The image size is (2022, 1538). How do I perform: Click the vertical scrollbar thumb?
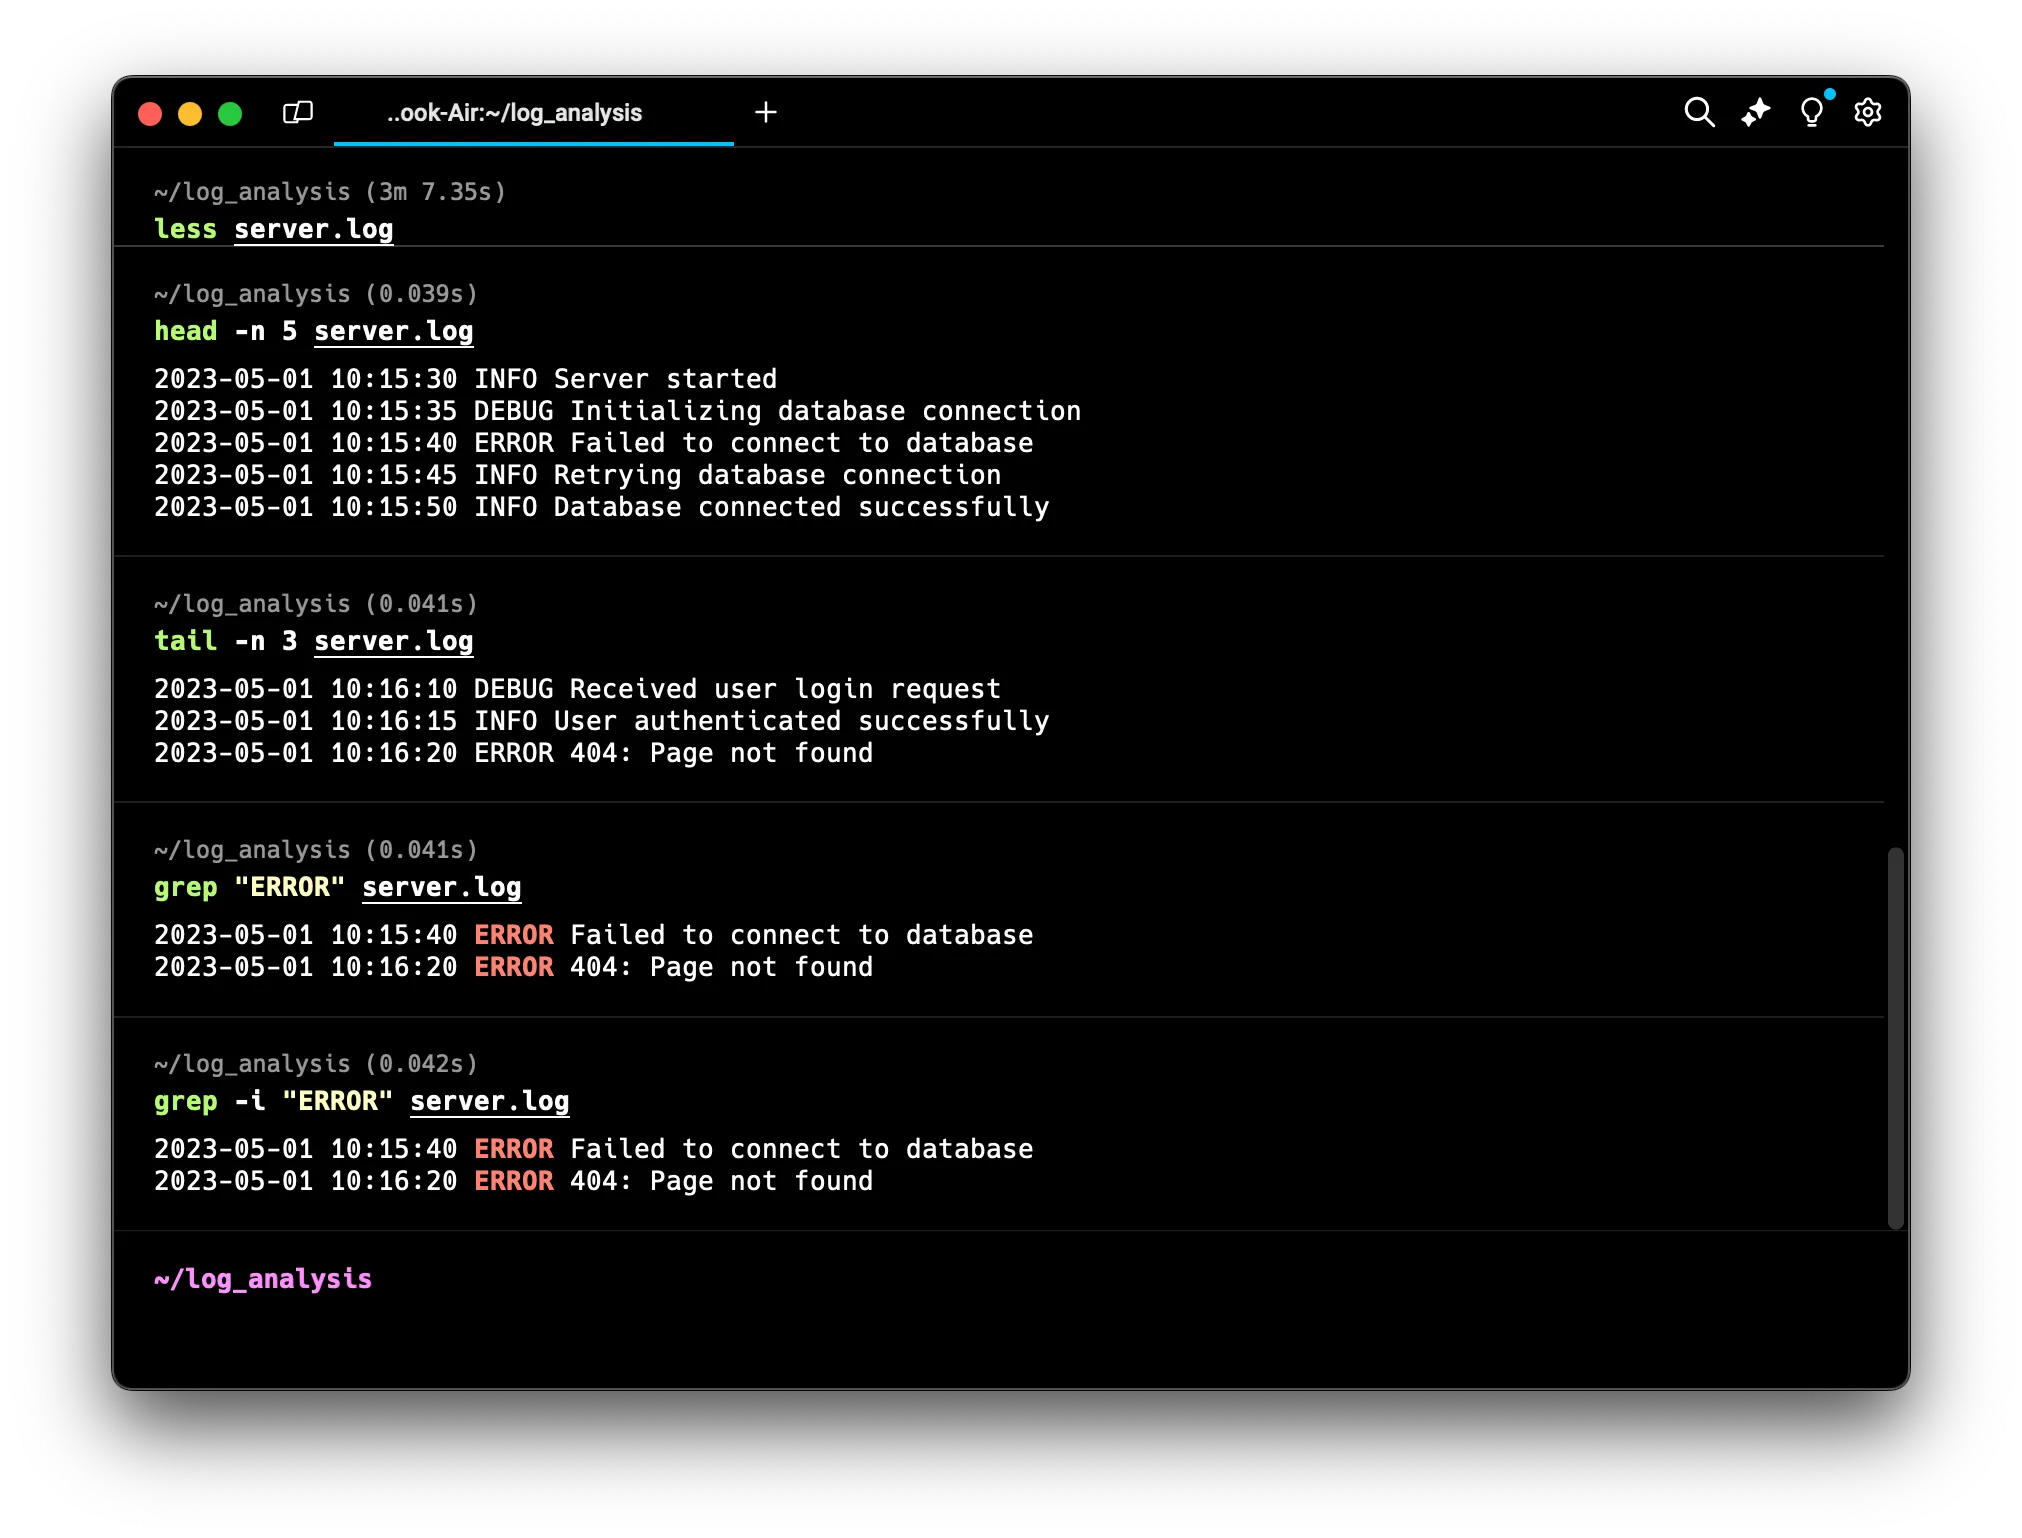tap(1895, 1037)
